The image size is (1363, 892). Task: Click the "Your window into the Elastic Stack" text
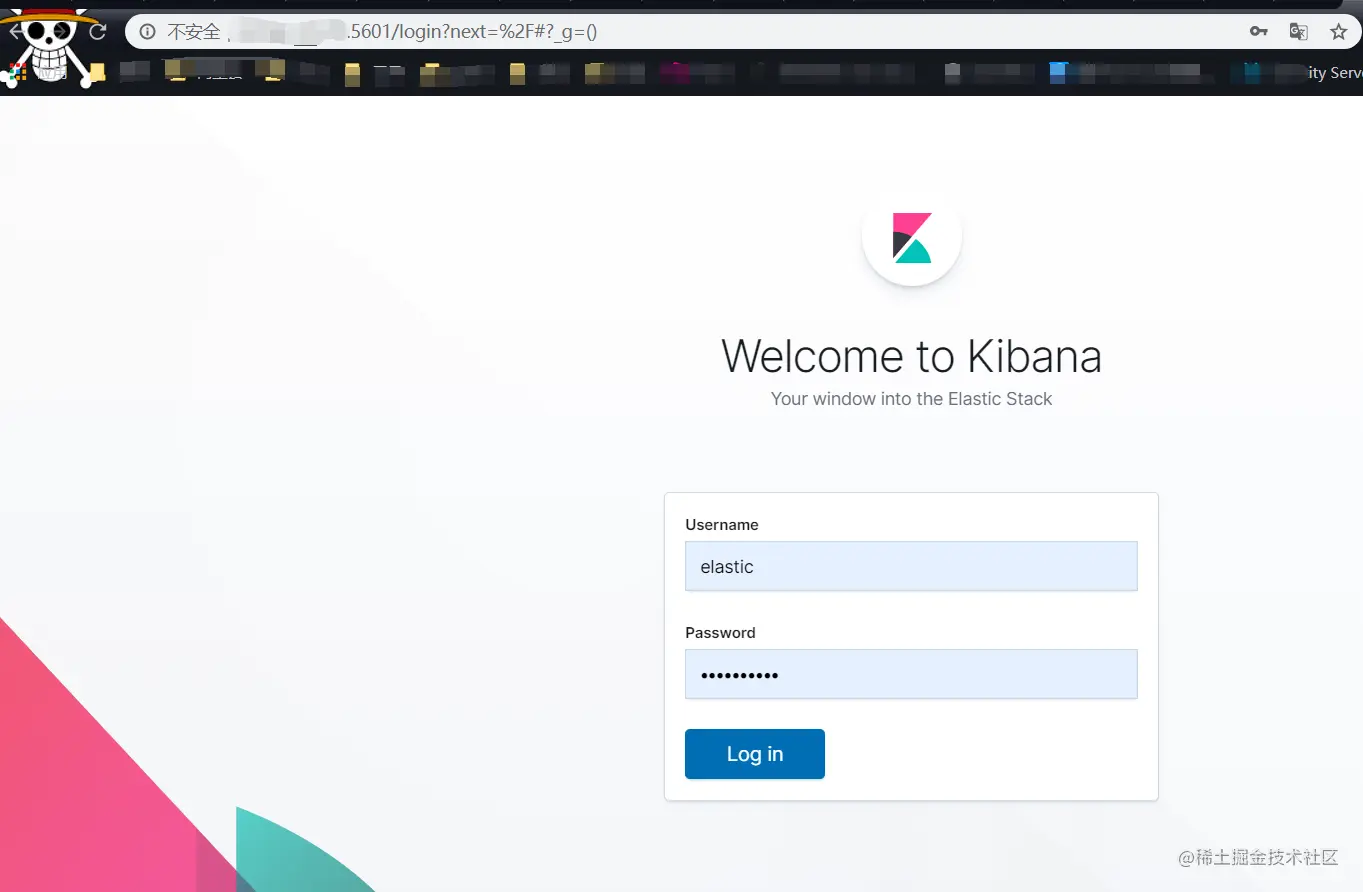(911, 399)
